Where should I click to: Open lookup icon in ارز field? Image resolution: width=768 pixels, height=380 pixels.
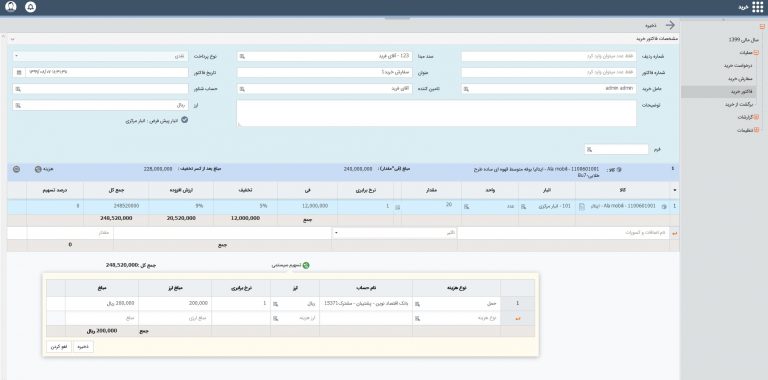pos(18,105)
